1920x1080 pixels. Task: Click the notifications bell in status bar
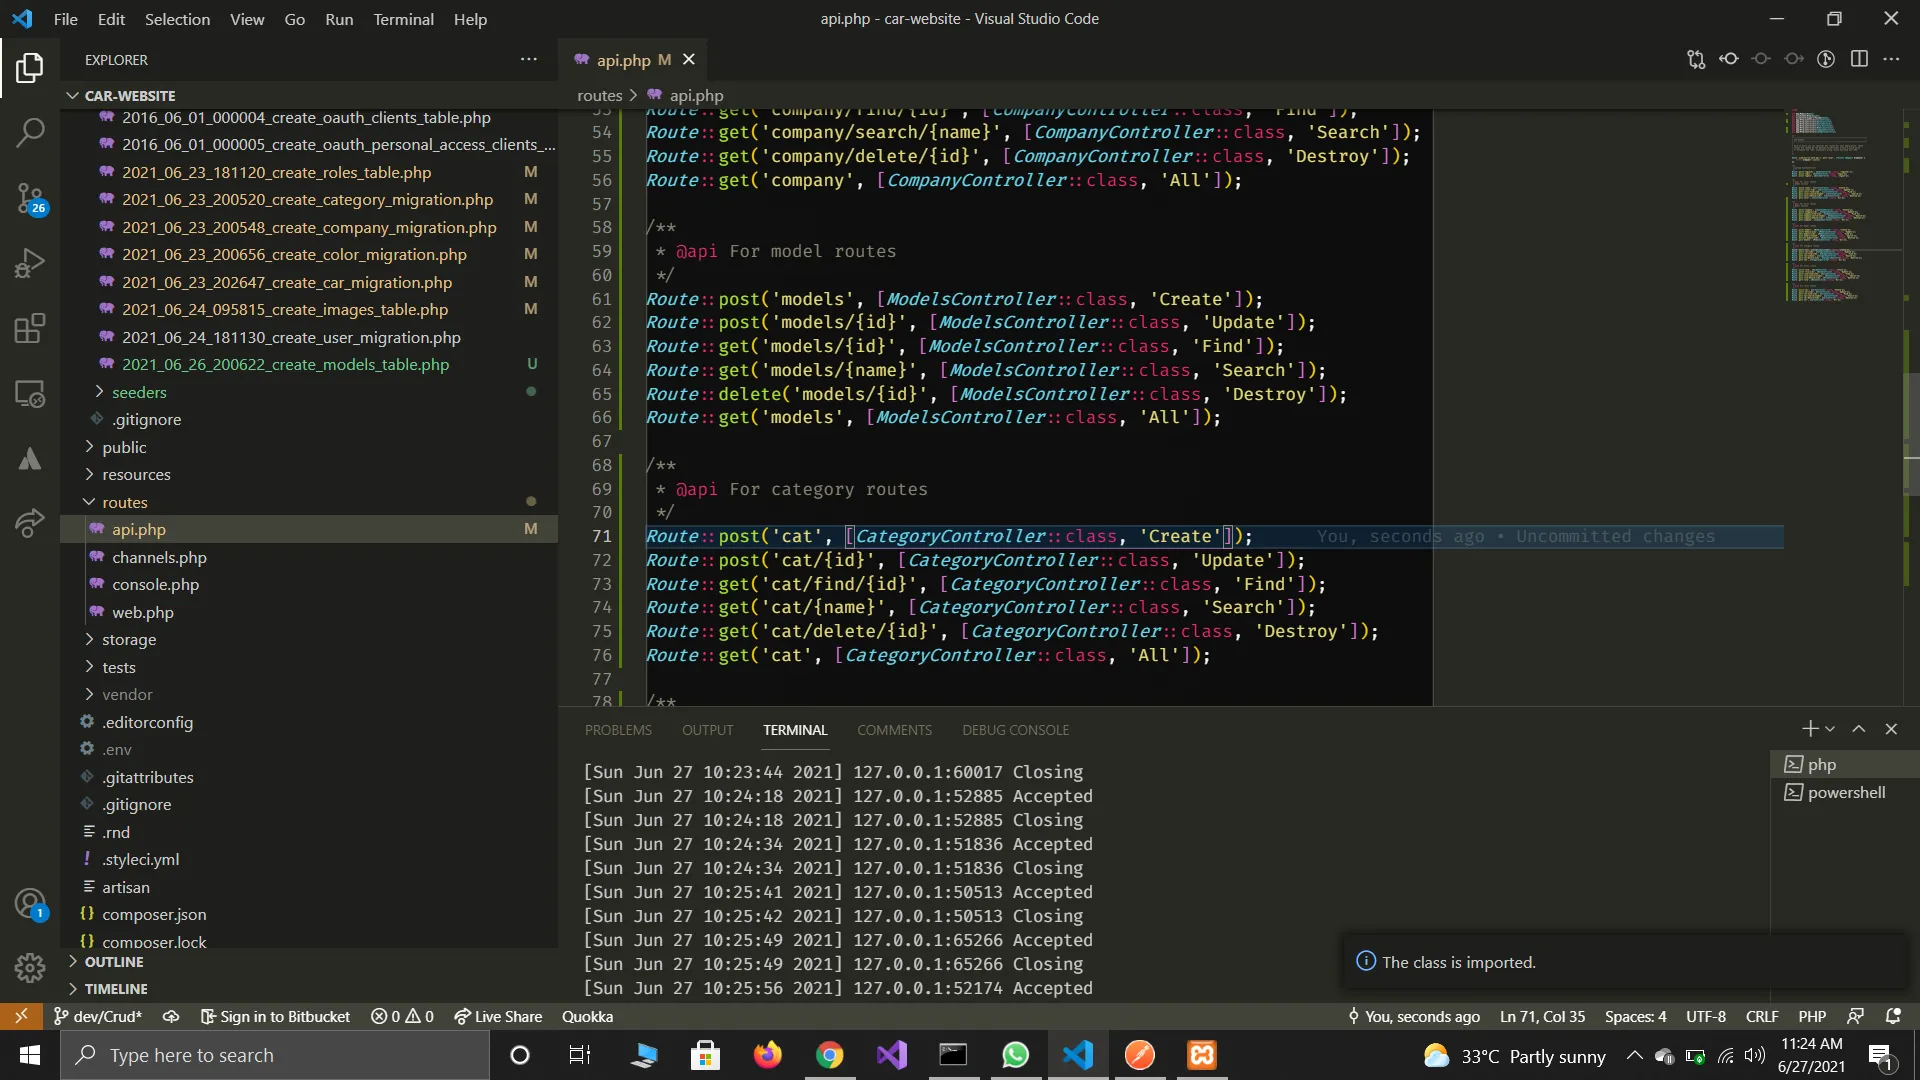(x=1893, y=1016)
